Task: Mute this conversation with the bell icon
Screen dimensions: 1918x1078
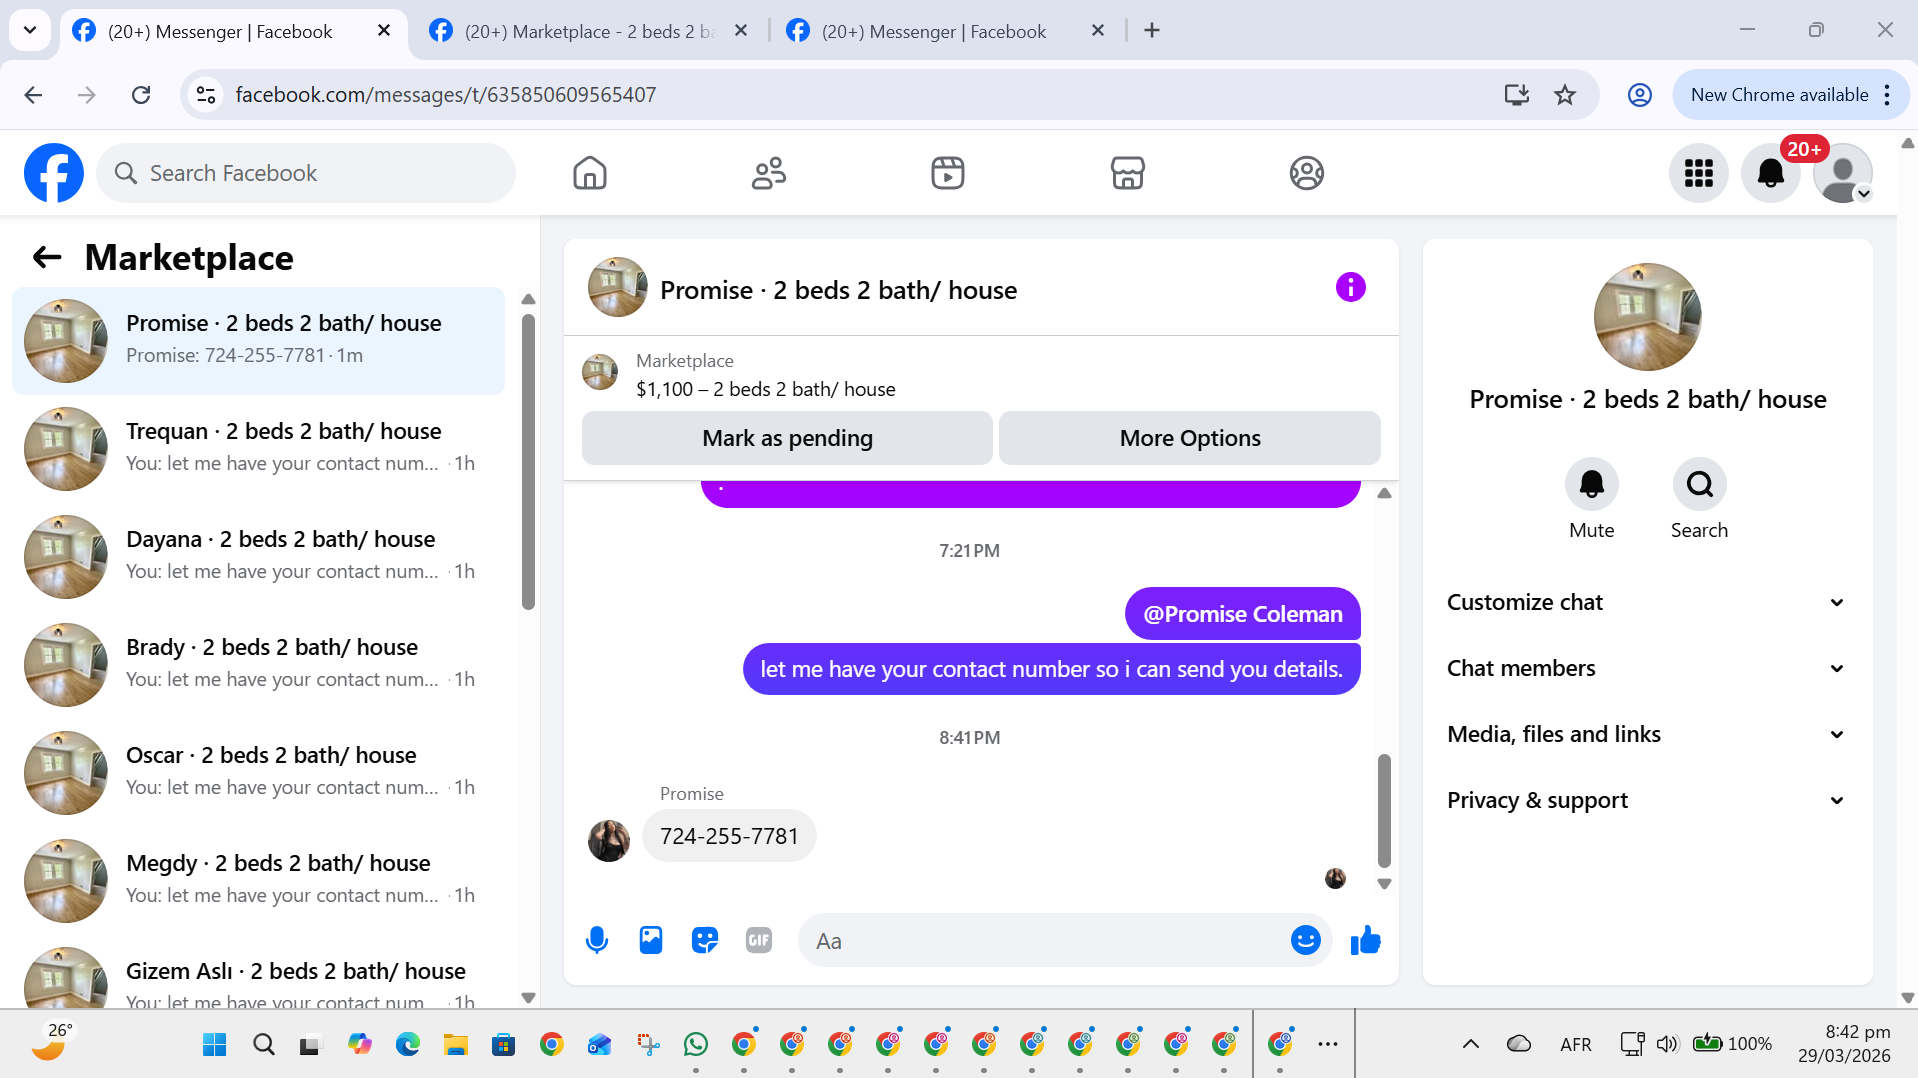Action: tap(1591, 484)
